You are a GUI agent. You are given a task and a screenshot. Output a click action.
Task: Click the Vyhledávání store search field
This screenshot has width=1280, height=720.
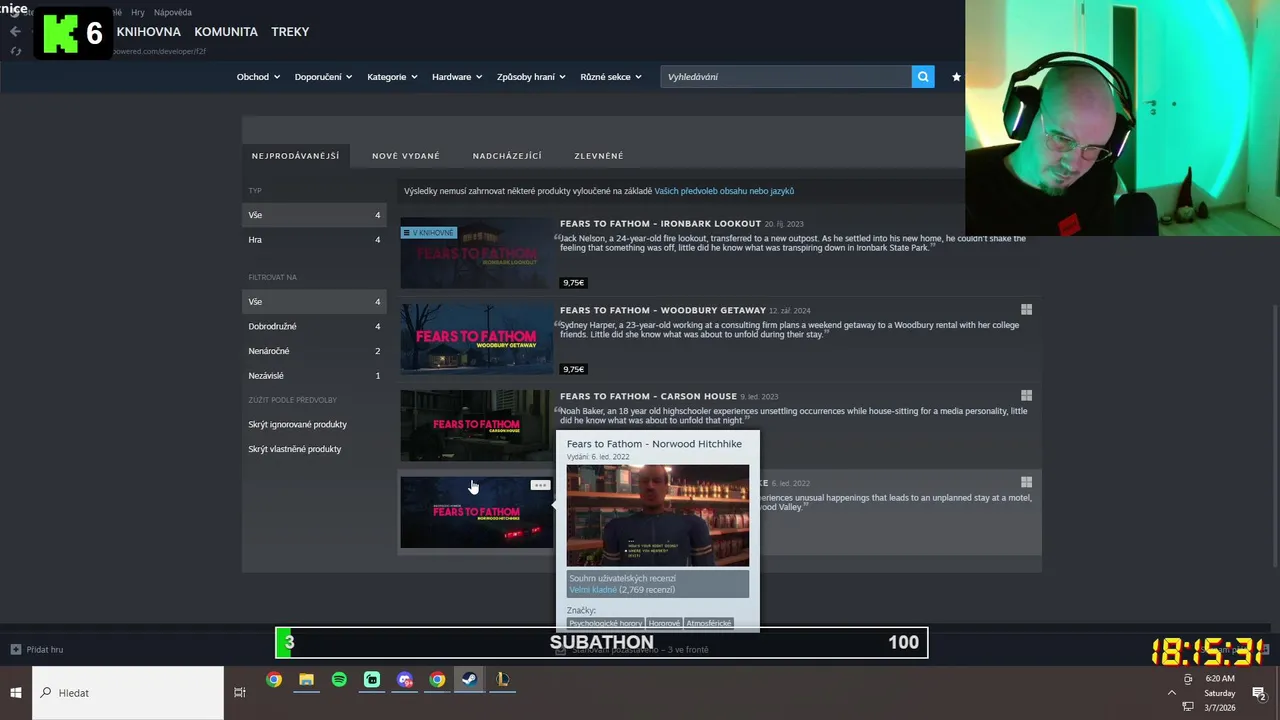786,77
